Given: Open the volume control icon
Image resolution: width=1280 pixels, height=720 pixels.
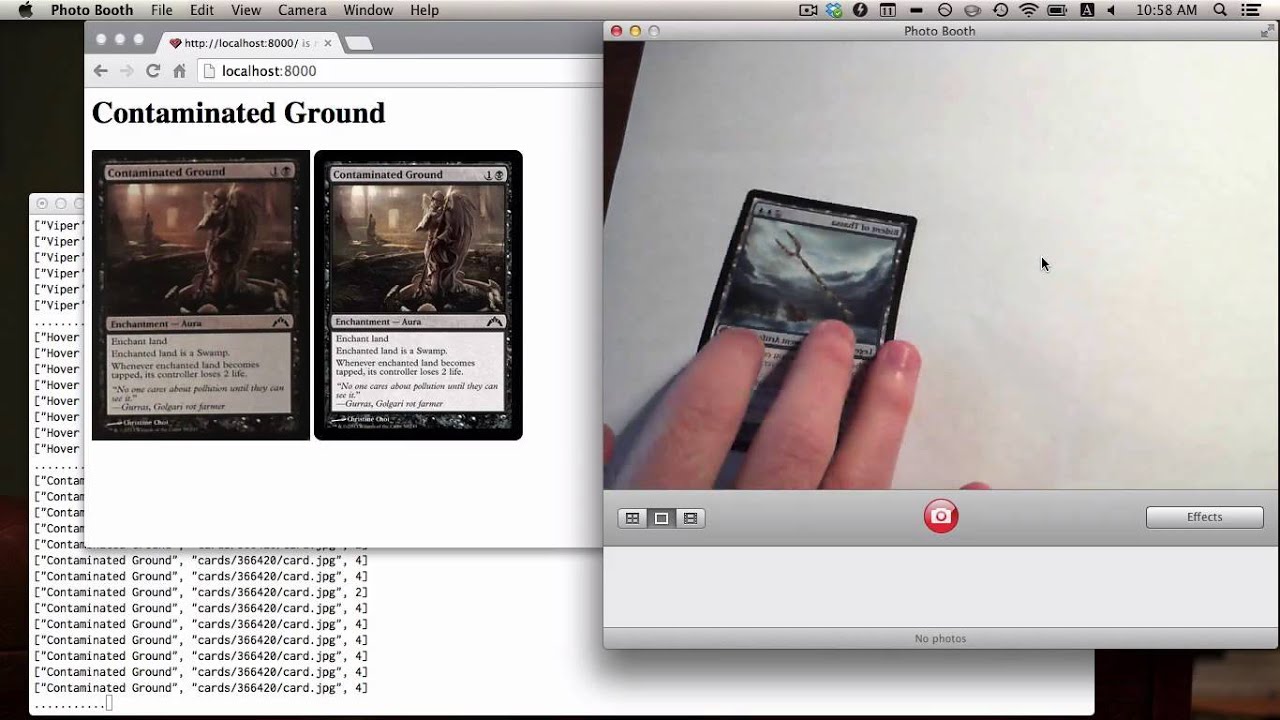Looking at the screenshot, I should click(1113, 10).
